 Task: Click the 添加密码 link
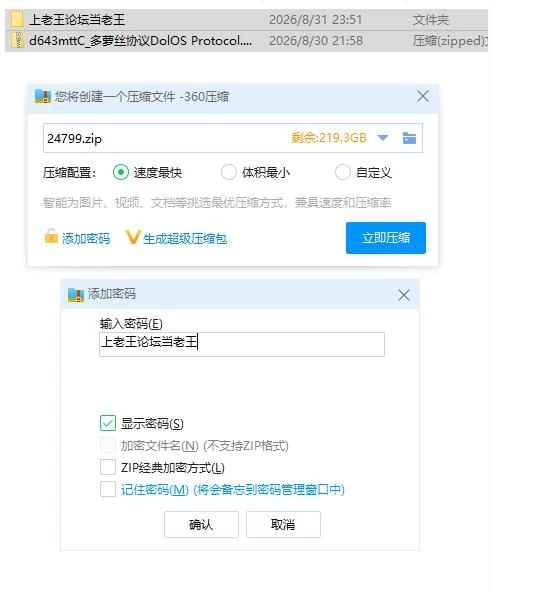(86, 239)
